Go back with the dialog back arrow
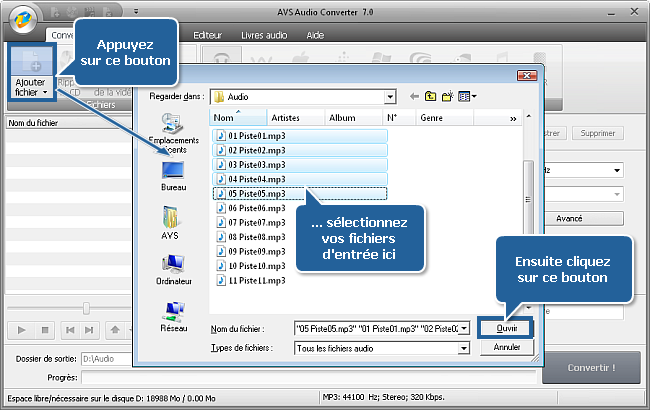The width and height of the screenshot is (650, 410). (414, 97)
